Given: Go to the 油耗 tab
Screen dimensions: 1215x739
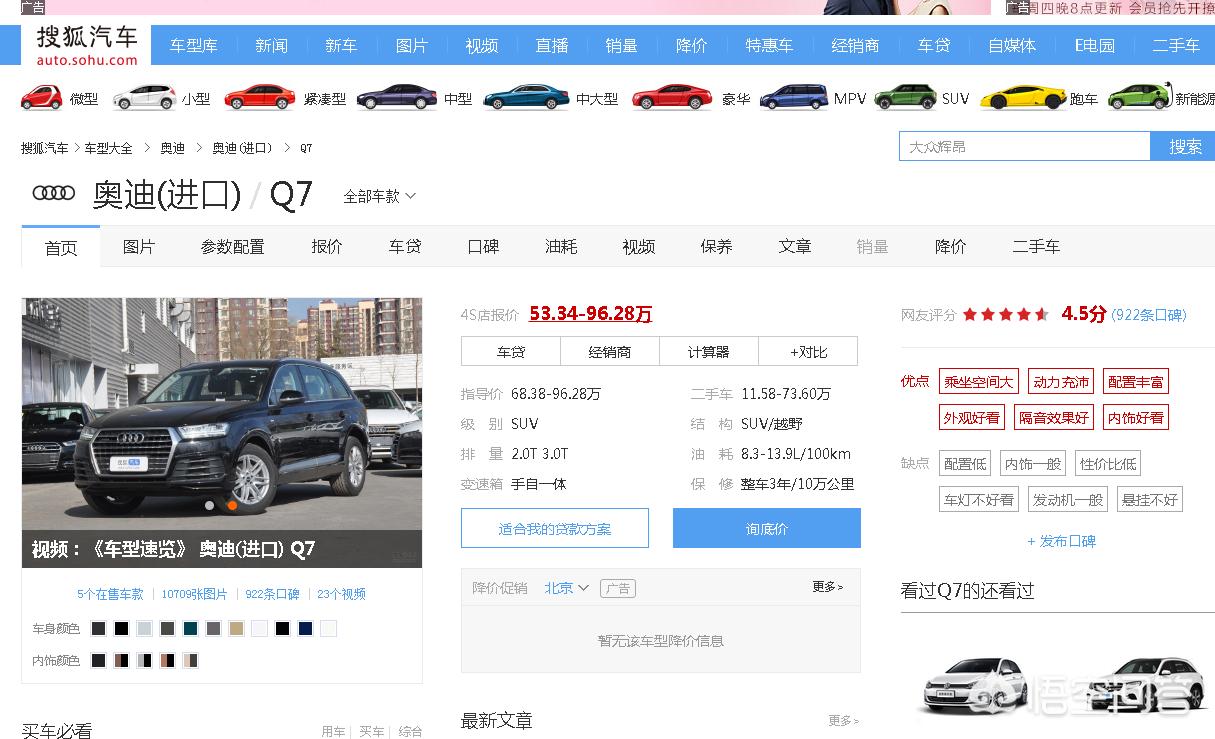Looking at the screenshot, I should click(561, 246).
